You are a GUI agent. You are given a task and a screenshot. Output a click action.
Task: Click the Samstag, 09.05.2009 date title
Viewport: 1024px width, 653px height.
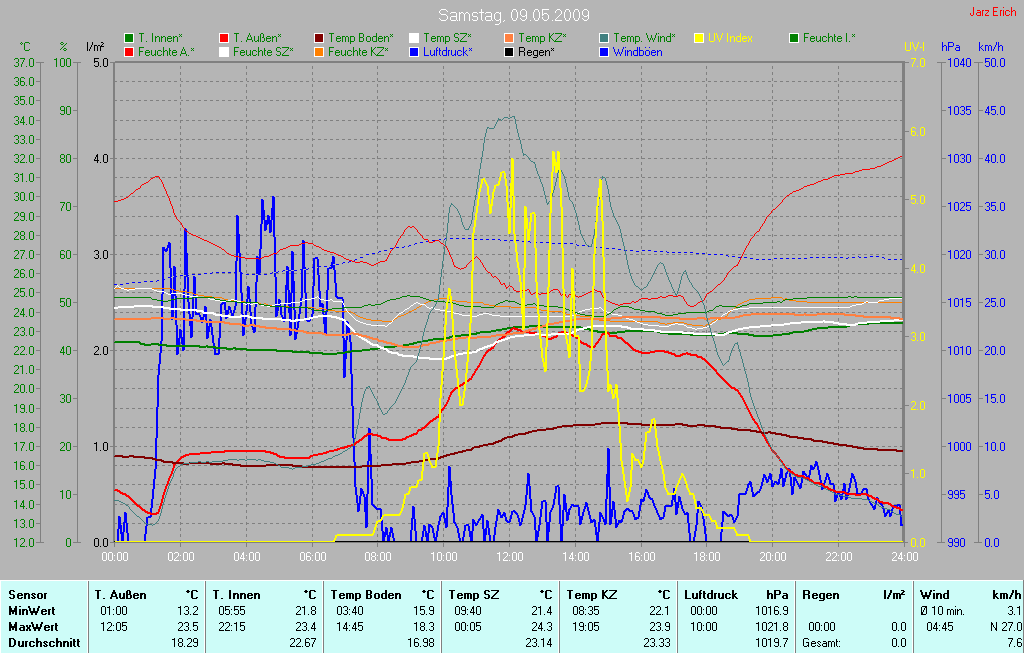(514, 15)
